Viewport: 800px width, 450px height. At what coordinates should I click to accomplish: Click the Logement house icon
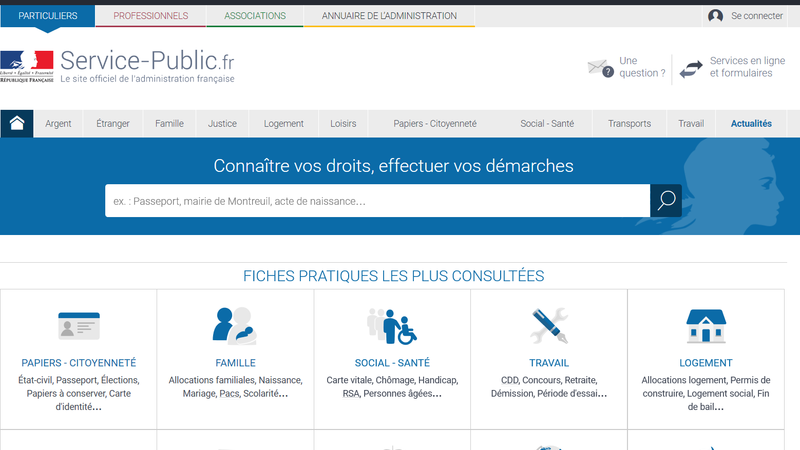706,326
